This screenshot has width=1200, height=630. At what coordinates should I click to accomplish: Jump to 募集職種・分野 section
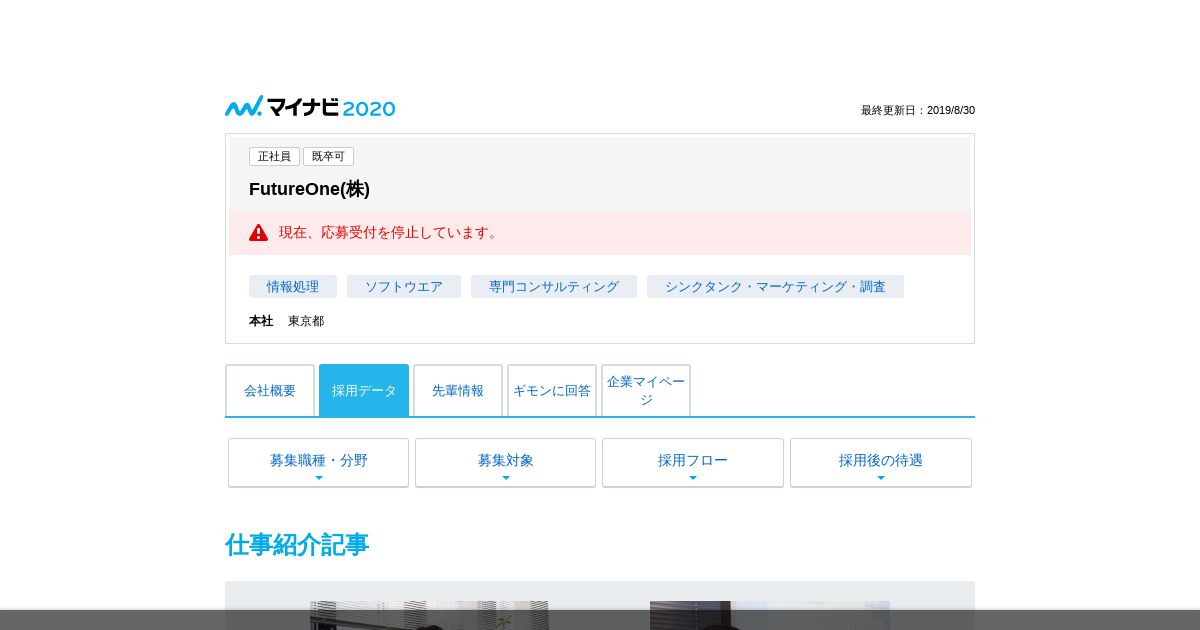[x=318, y=462]
